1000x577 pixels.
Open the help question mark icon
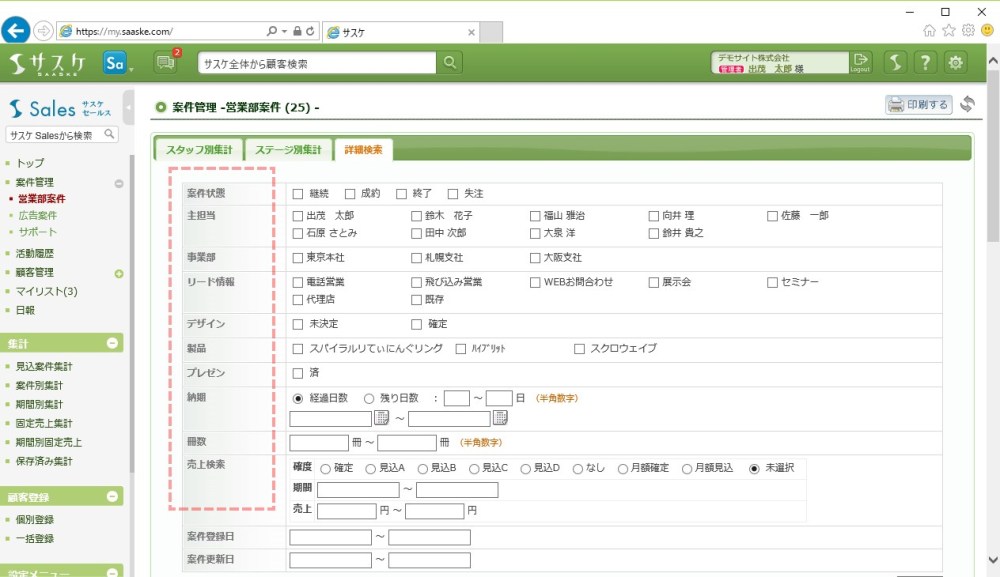pos(926,63)
